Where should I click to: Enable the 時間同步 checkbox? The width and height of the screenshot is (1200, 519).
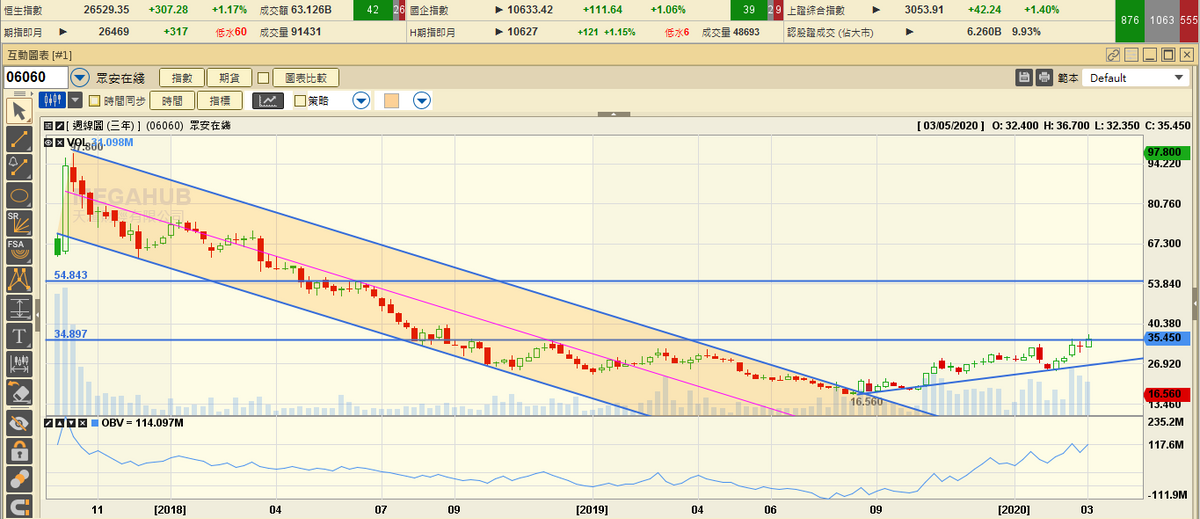[x=95, y=100]
